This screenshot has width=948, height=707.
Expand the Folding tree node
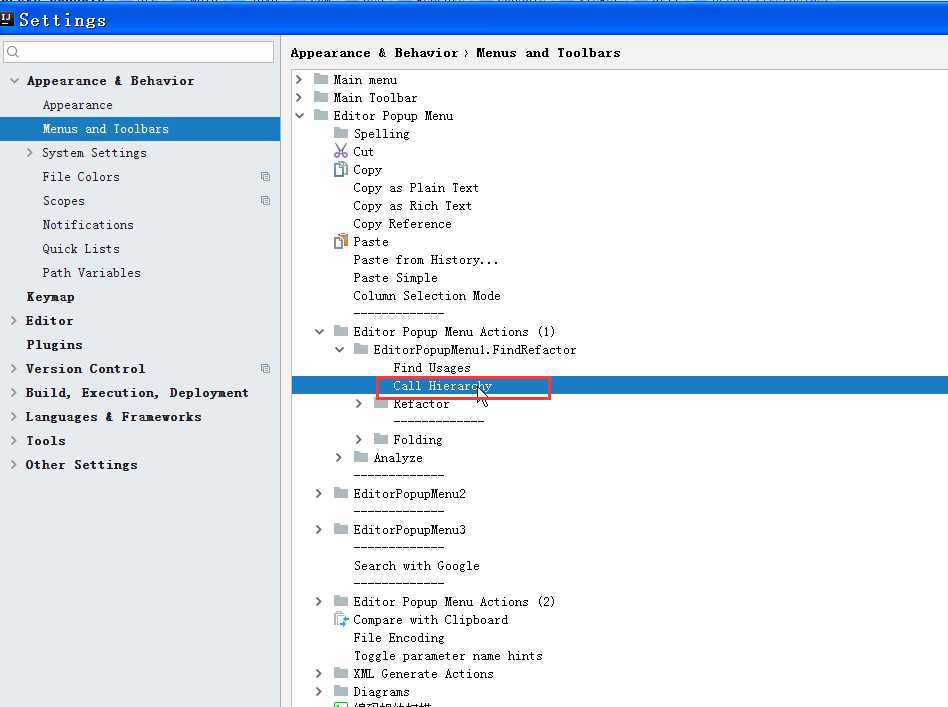tap(359, 439)
